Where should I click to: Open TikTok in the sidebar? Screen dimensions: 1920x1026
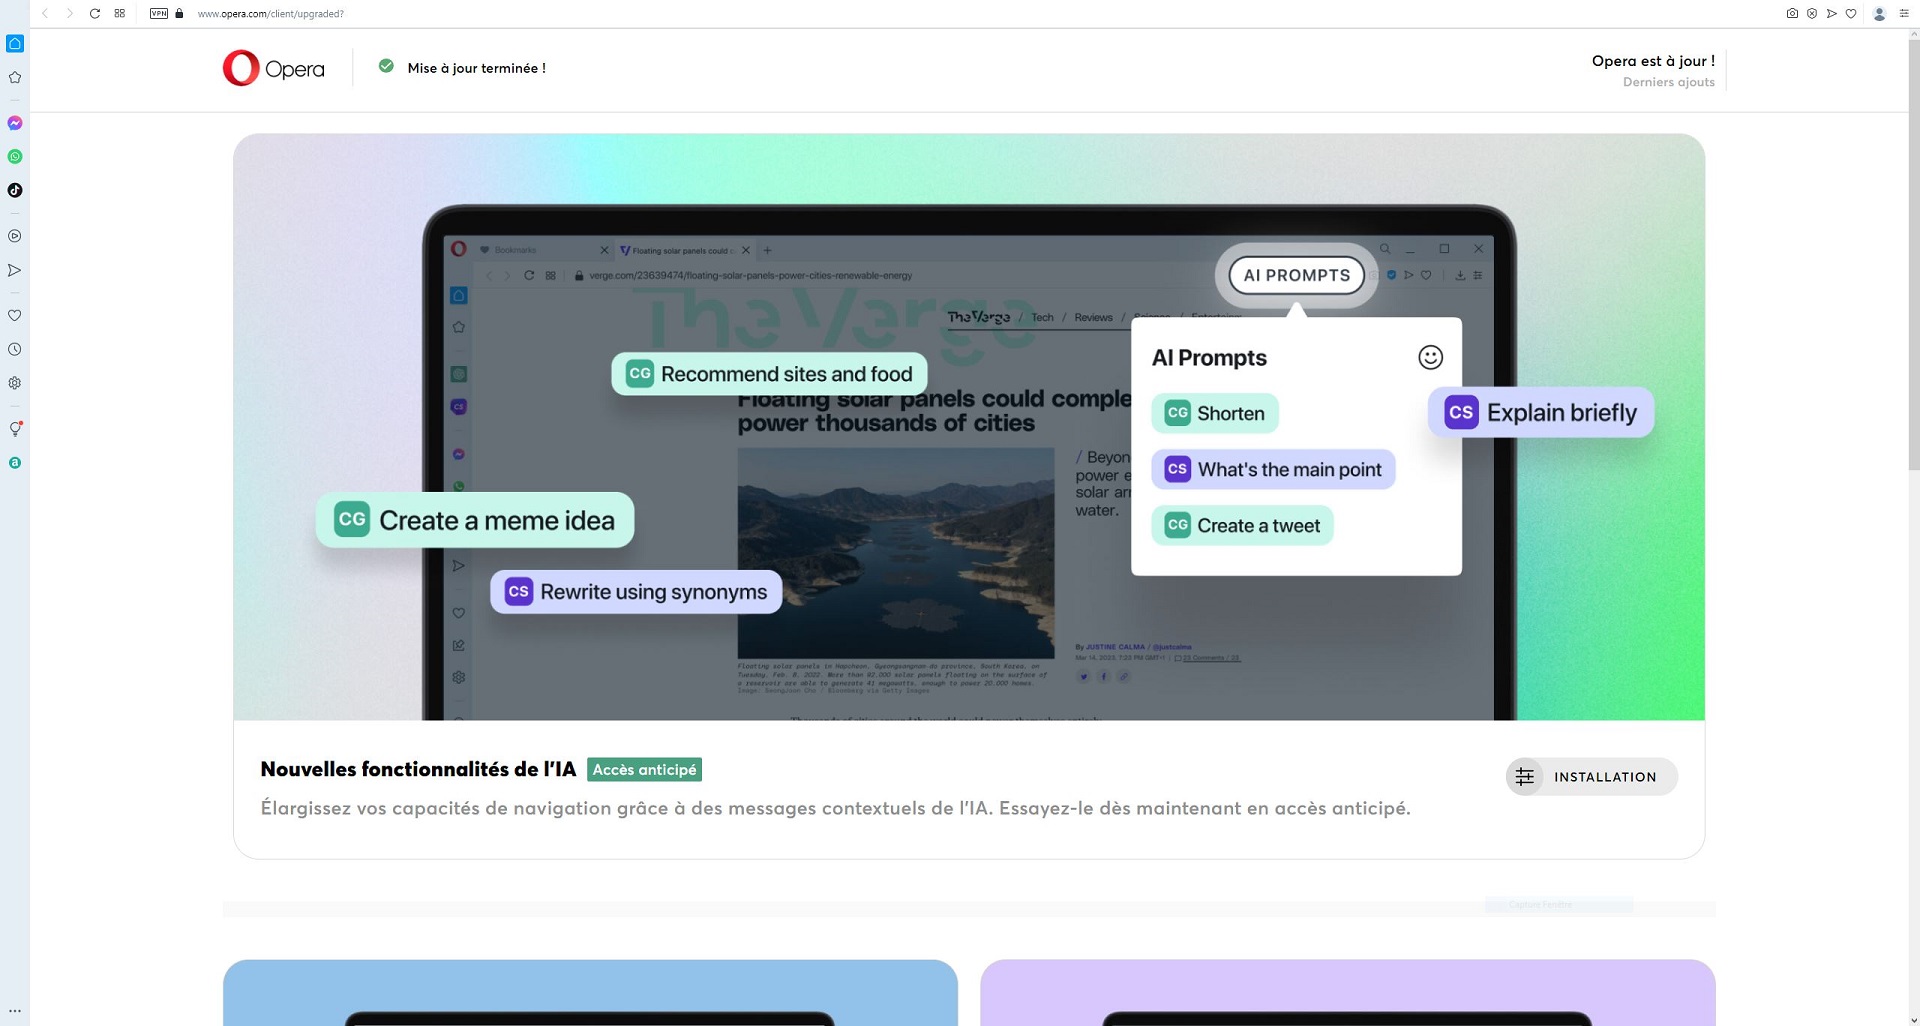click(x=15, y=190)
